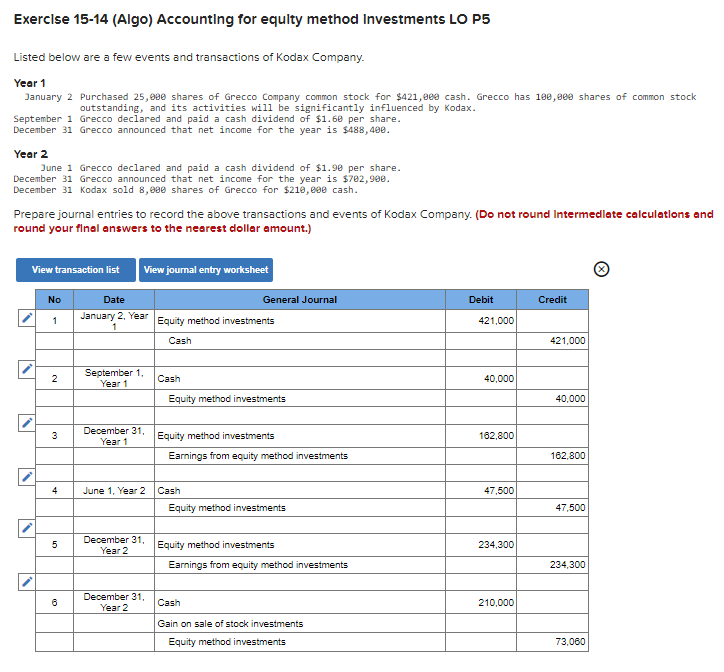This screenshot has height=672, width=724.
Task: Click entry number 6 cell
Action: tap(54, 602)
